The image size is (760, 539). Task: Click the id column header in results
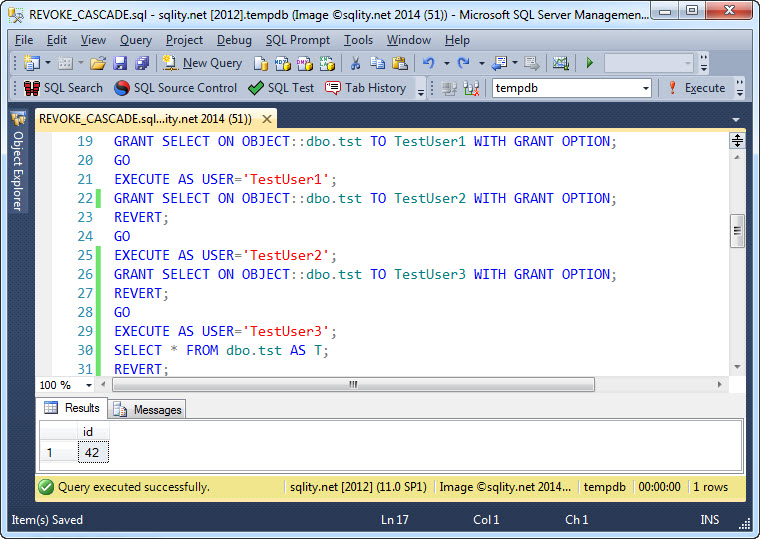pos(93,431)
